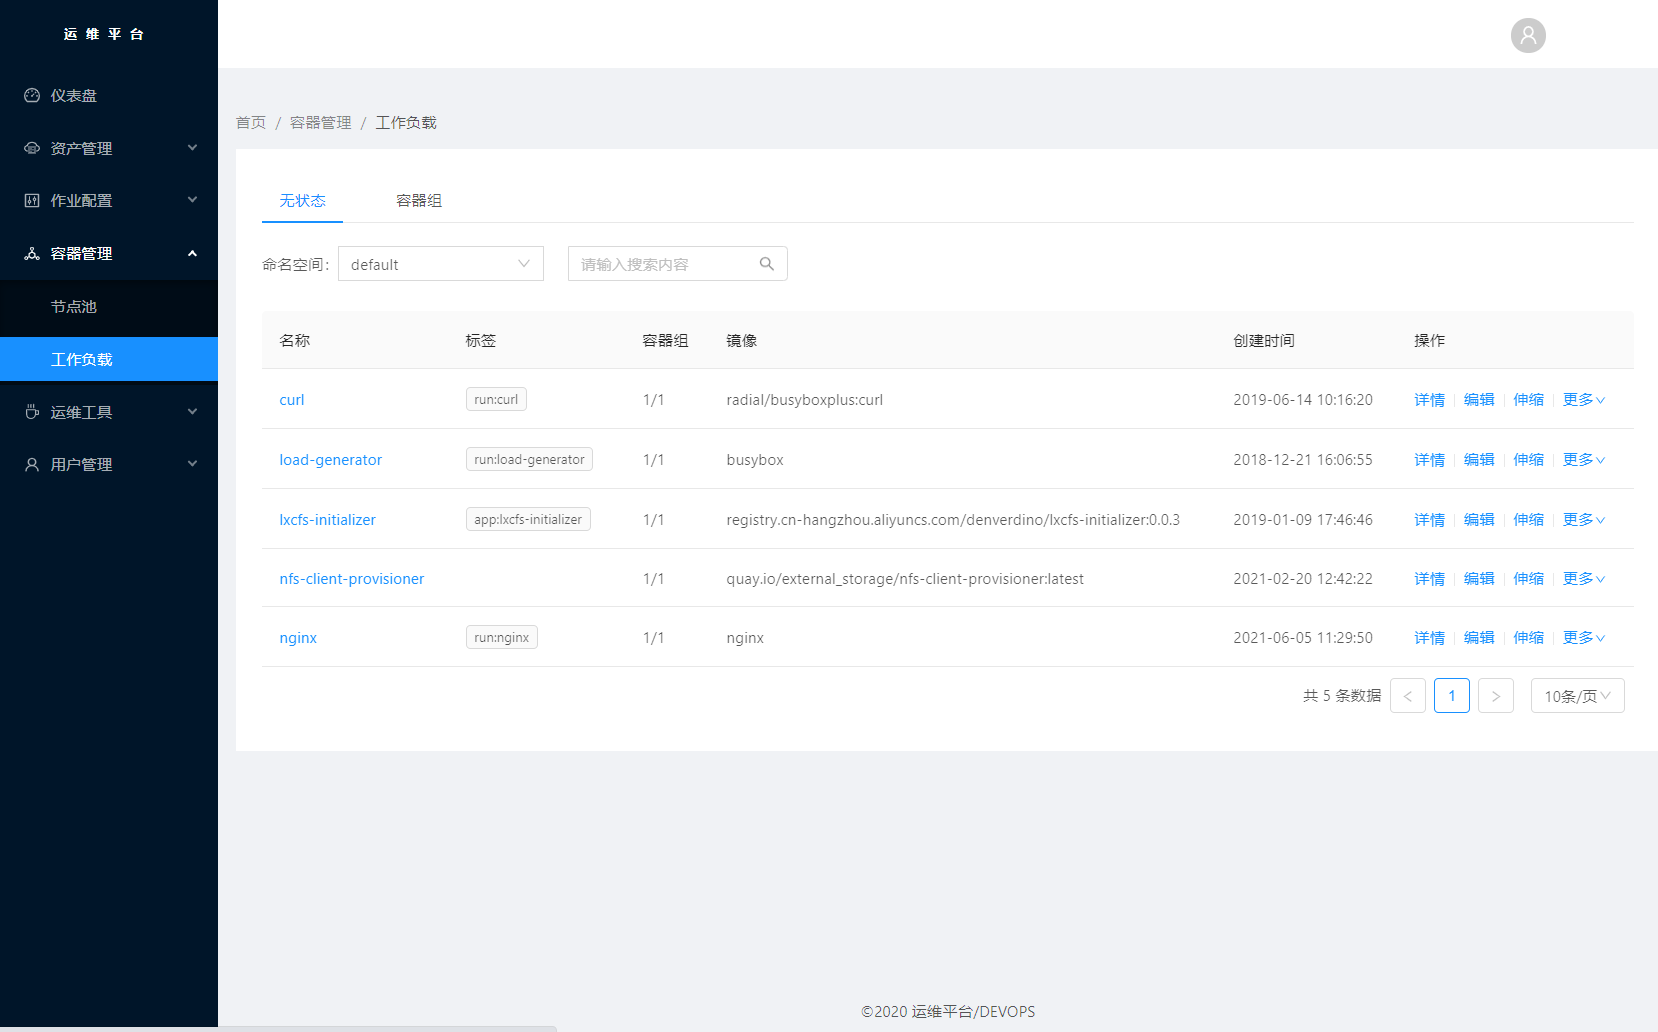
Task: Open the default namespace dropdown
Action: point(441,264)
